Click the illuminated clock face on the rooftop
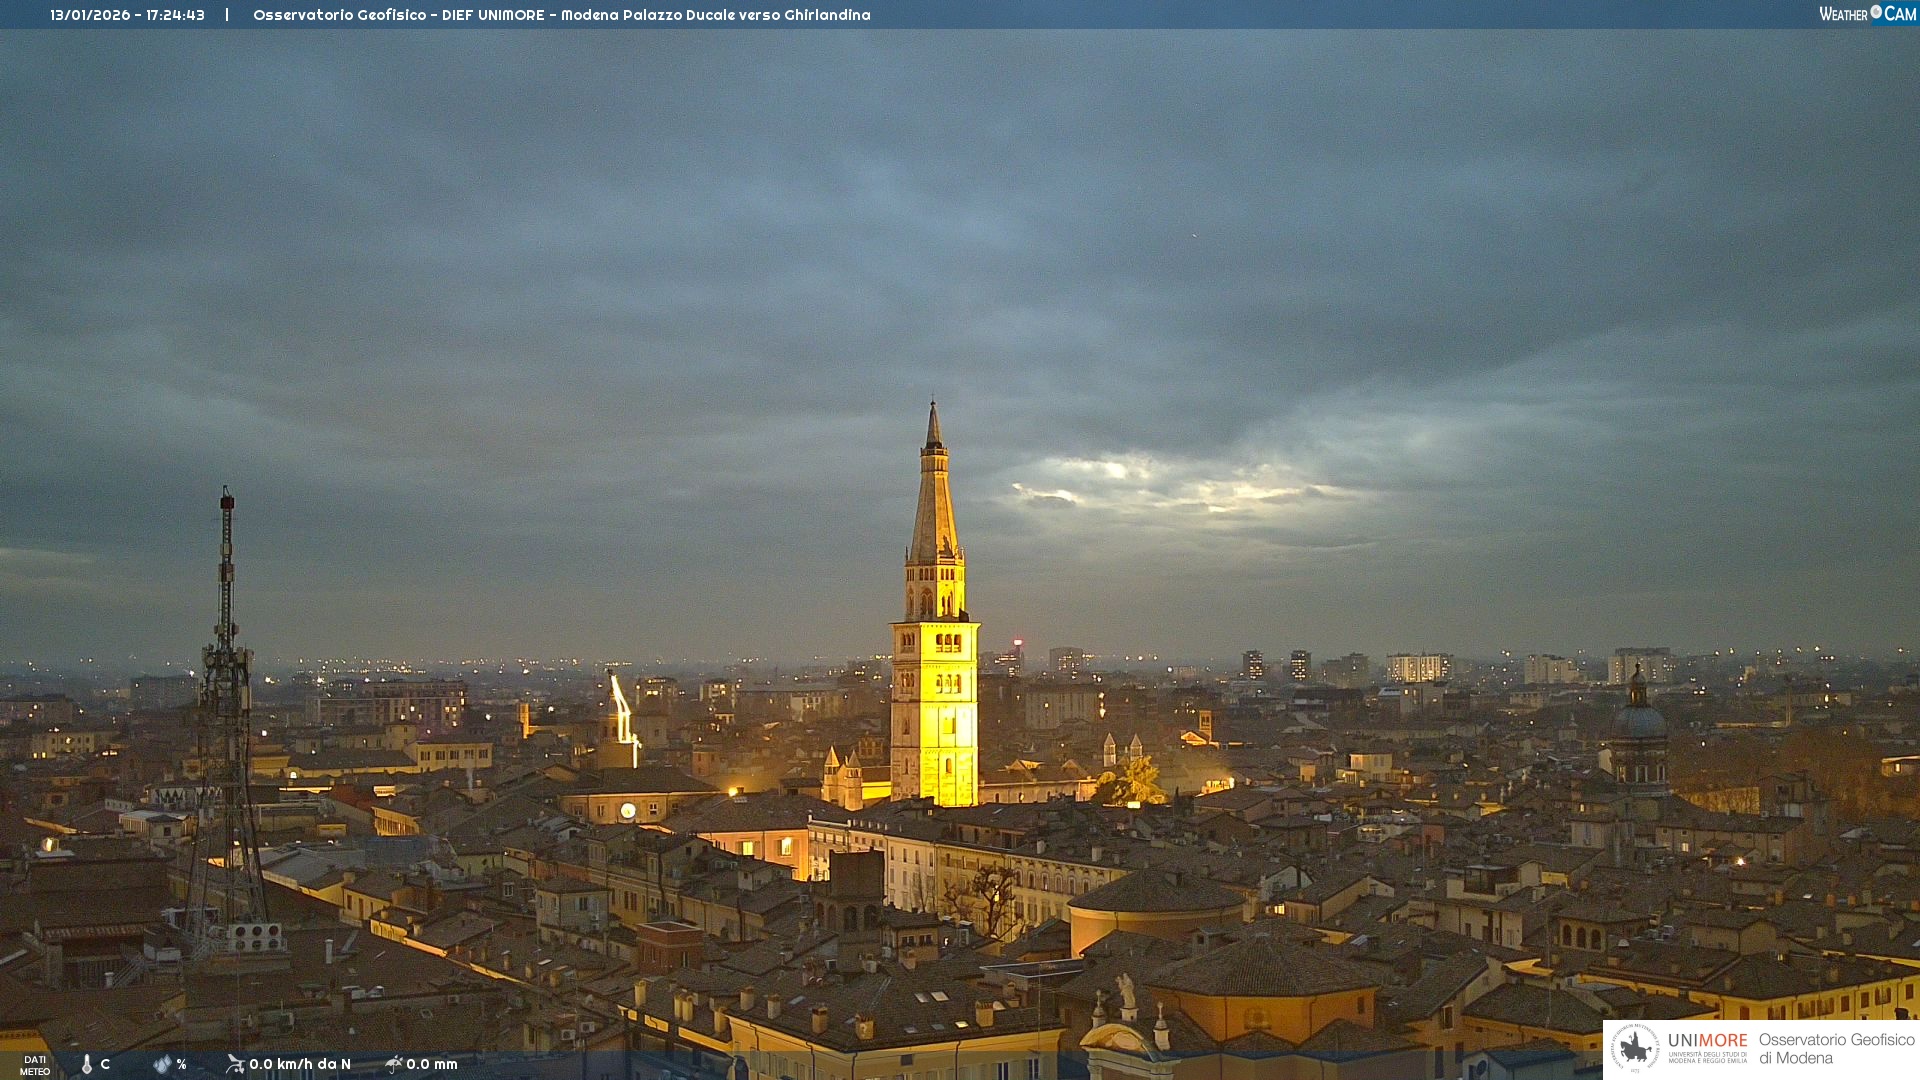The image size is (1920, 1080). tap(628, 810)
